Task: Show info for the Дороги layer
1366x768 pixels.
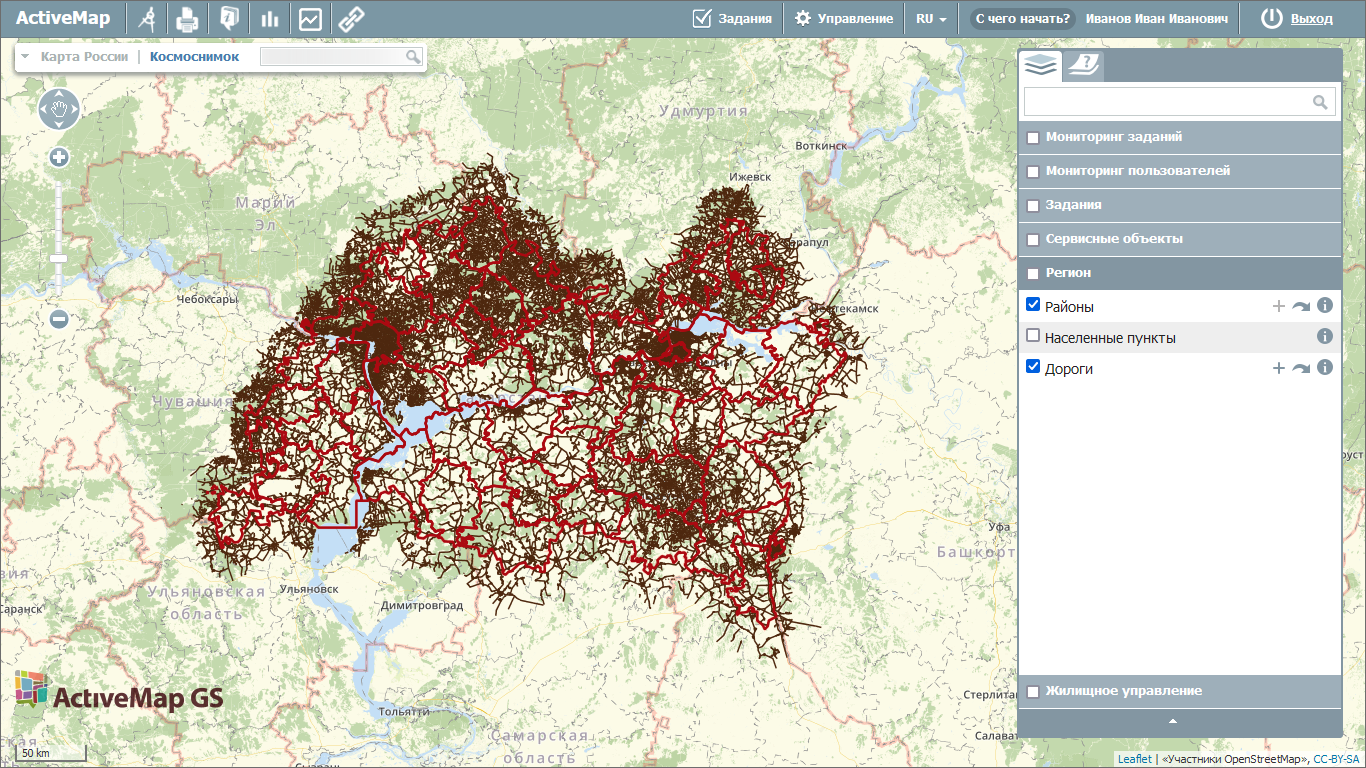Action: click(1325, 368)
